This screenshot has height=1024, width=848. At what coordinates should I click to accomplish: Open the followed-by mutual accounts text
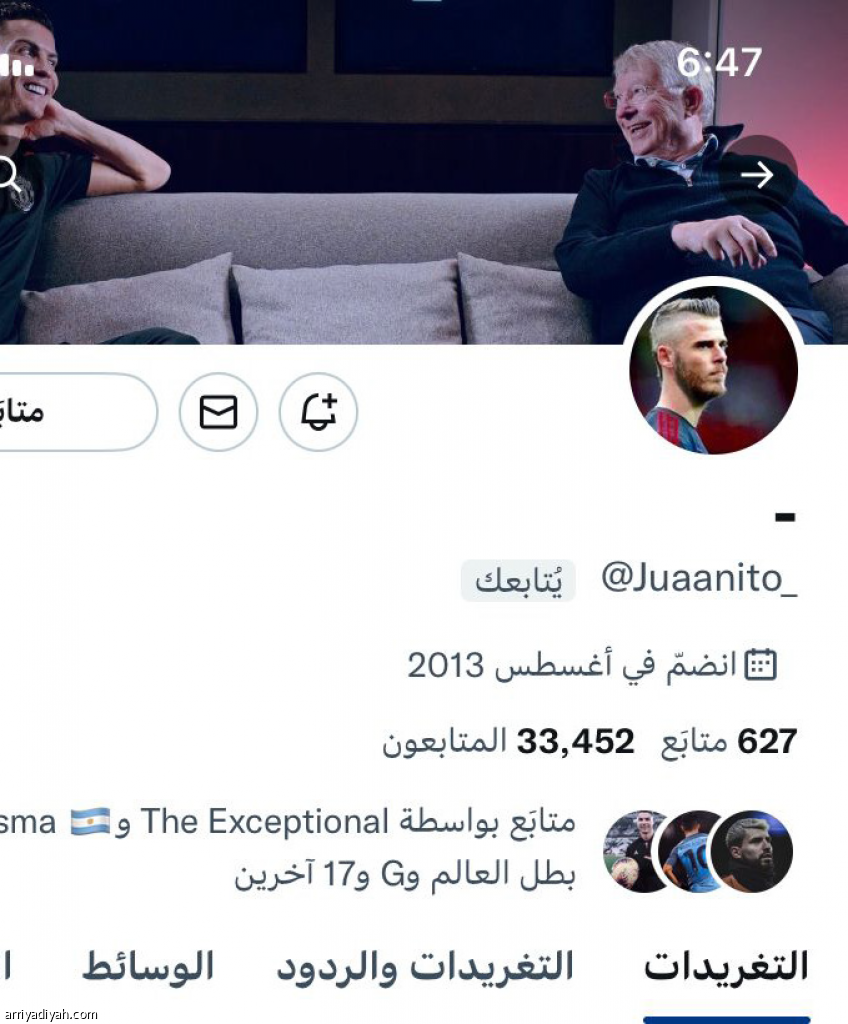coord(287,848)
